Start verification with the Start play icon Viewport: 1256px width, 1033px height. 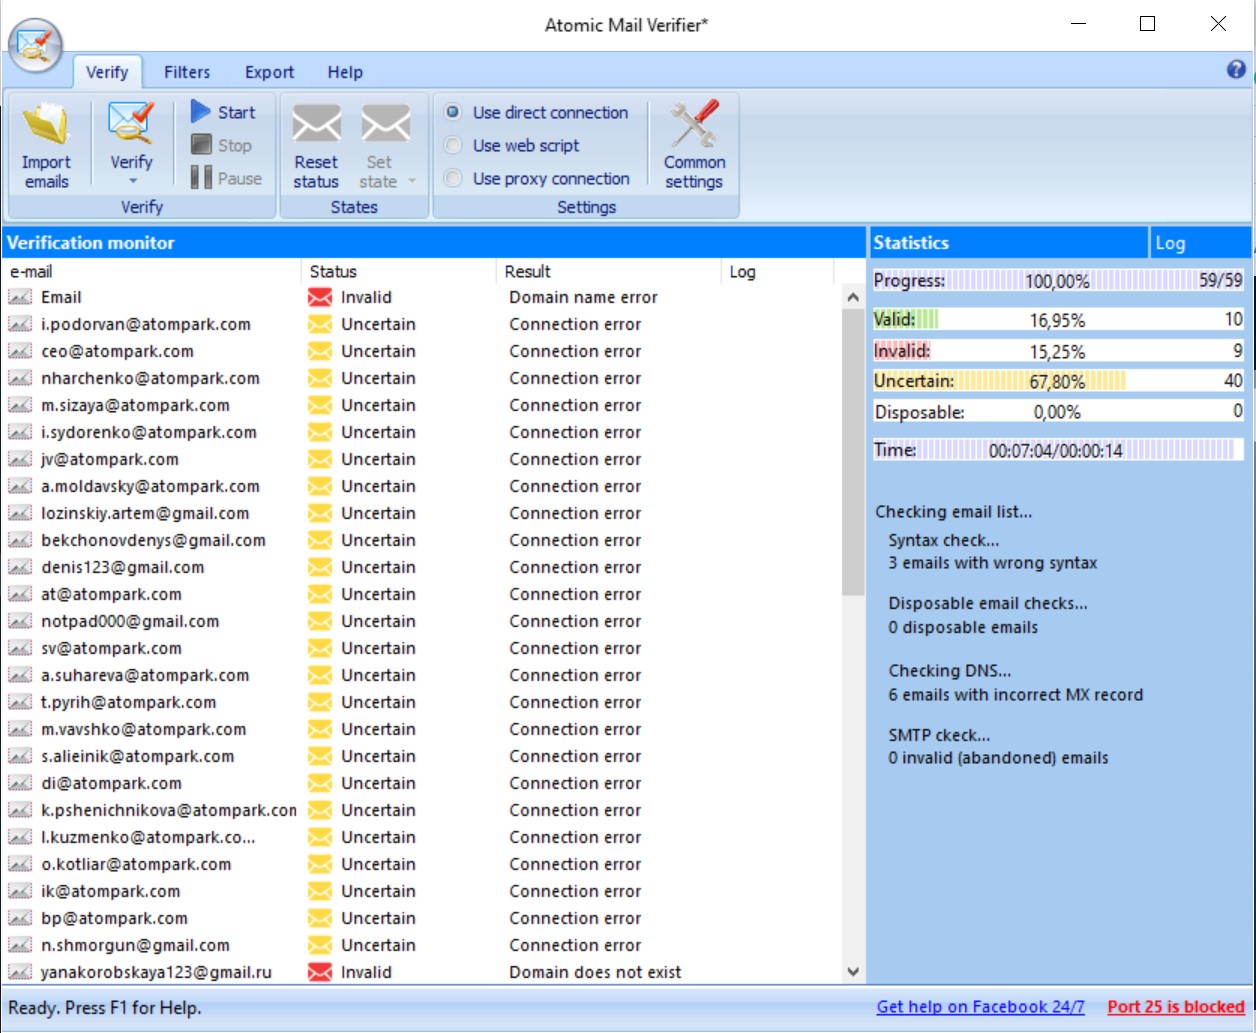point(201,112)
